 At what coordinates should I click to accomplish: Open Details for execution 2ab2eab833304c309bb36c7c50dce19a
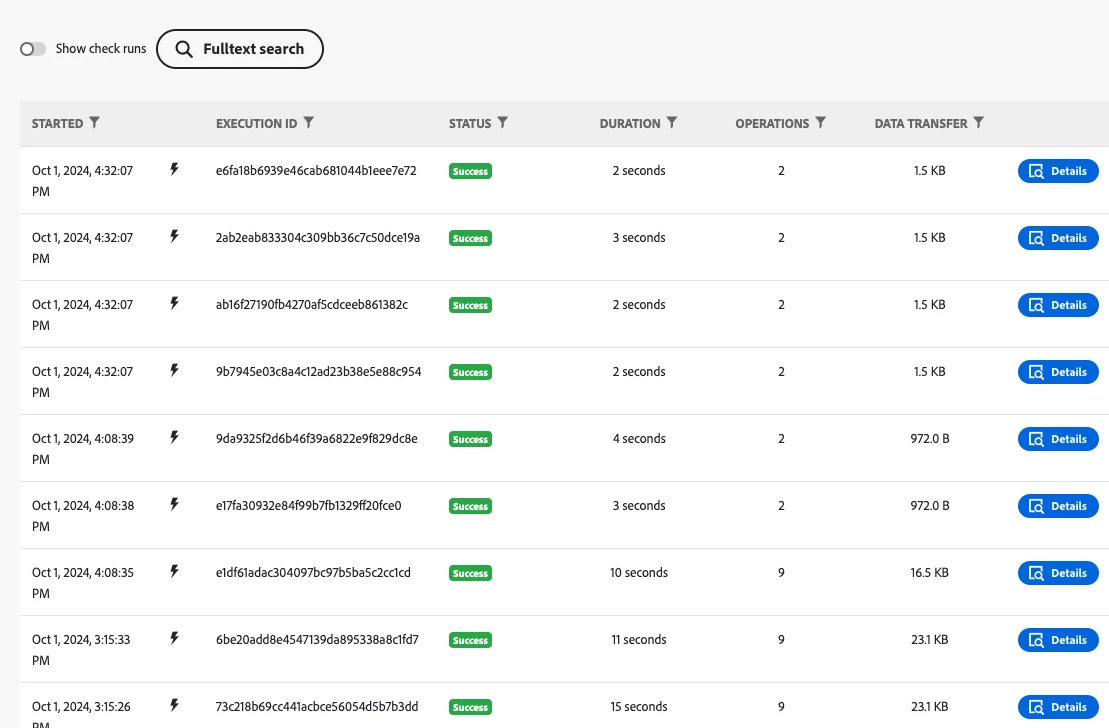point(1058,238)
